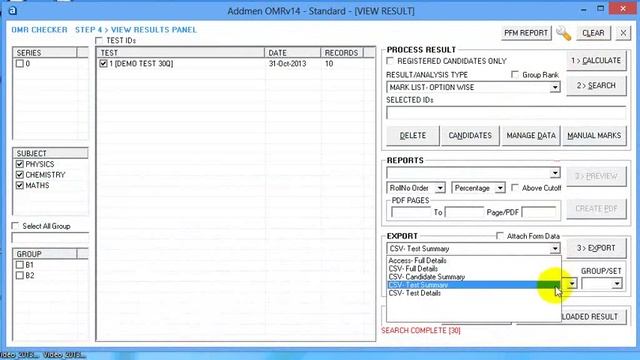Viewport: 640px width, 360px height.
Task: Open the Result/Analysis Type dropdown
Action: point(555,87)
